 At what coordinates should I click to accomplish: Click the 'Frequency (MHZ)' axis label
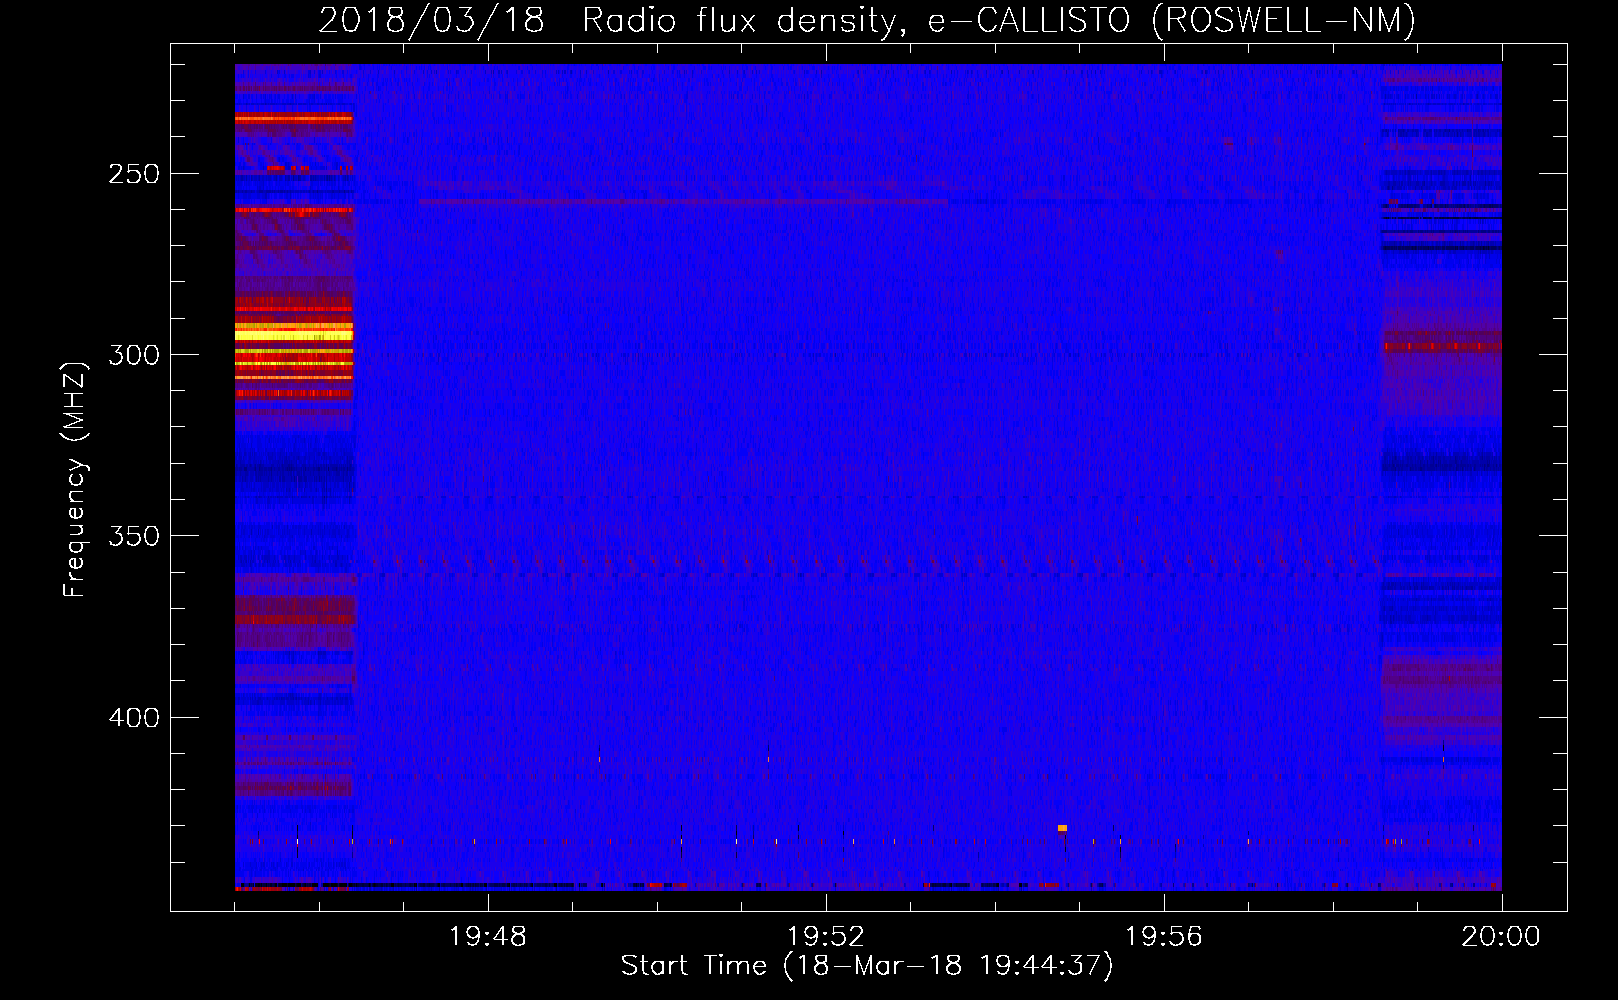point(75,479)
